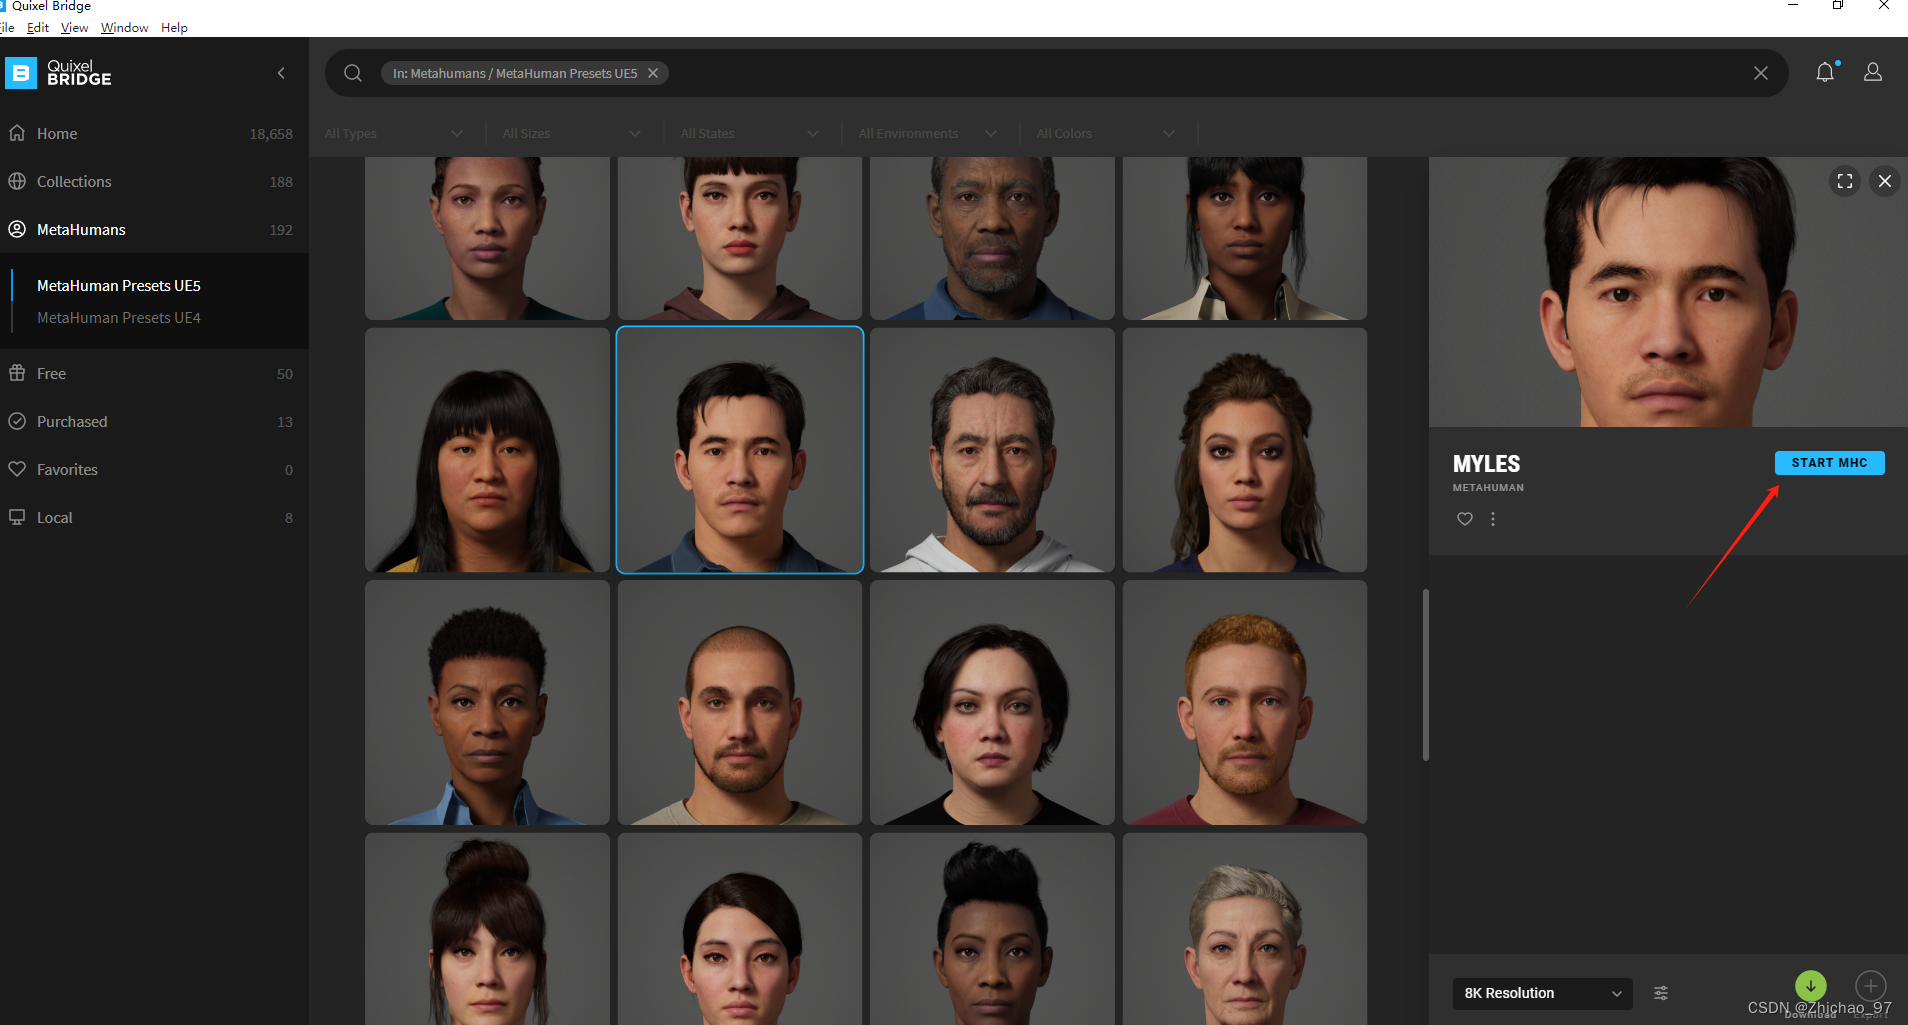Open the 8K Resolution dropdown
The width and height of the screenshot is (1908, 1025).
pyautogui.click(x=1542, y=993)
